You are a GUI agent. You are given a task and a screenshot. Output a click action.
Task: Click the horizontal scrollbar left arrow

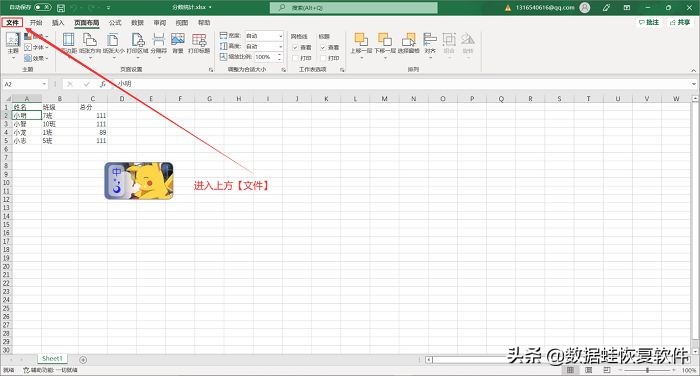click(x=429, y=359)
